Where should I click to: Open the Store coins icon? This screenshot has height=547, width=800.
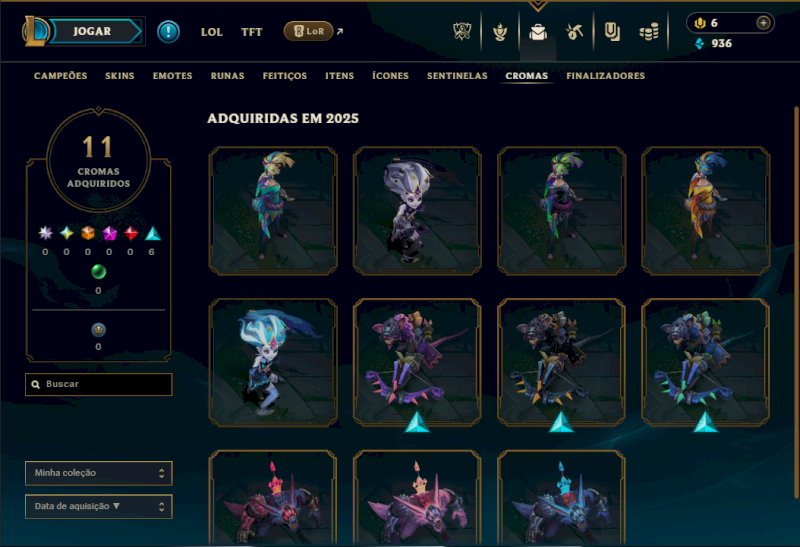649,33
